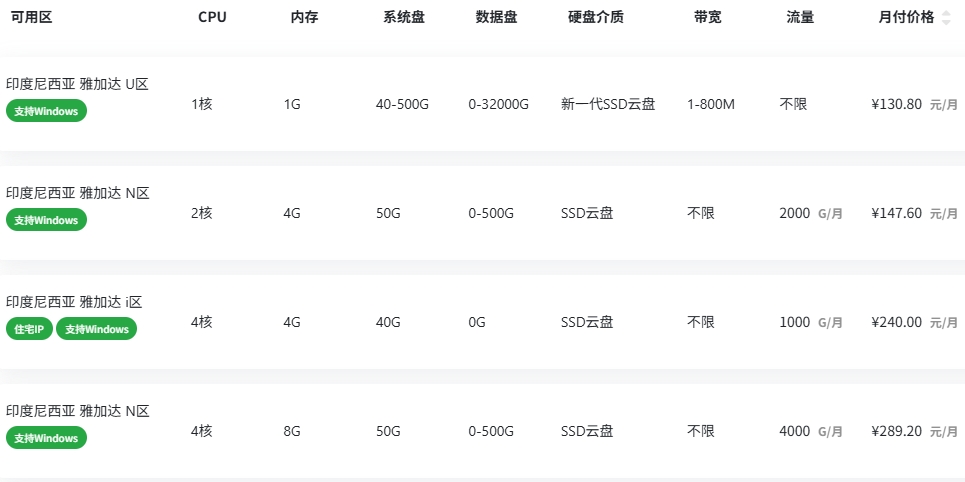Select the 印度尼西亚 雅加达 i区 zone name
Viewport: 965px width, 482px height.
[75, 302]
